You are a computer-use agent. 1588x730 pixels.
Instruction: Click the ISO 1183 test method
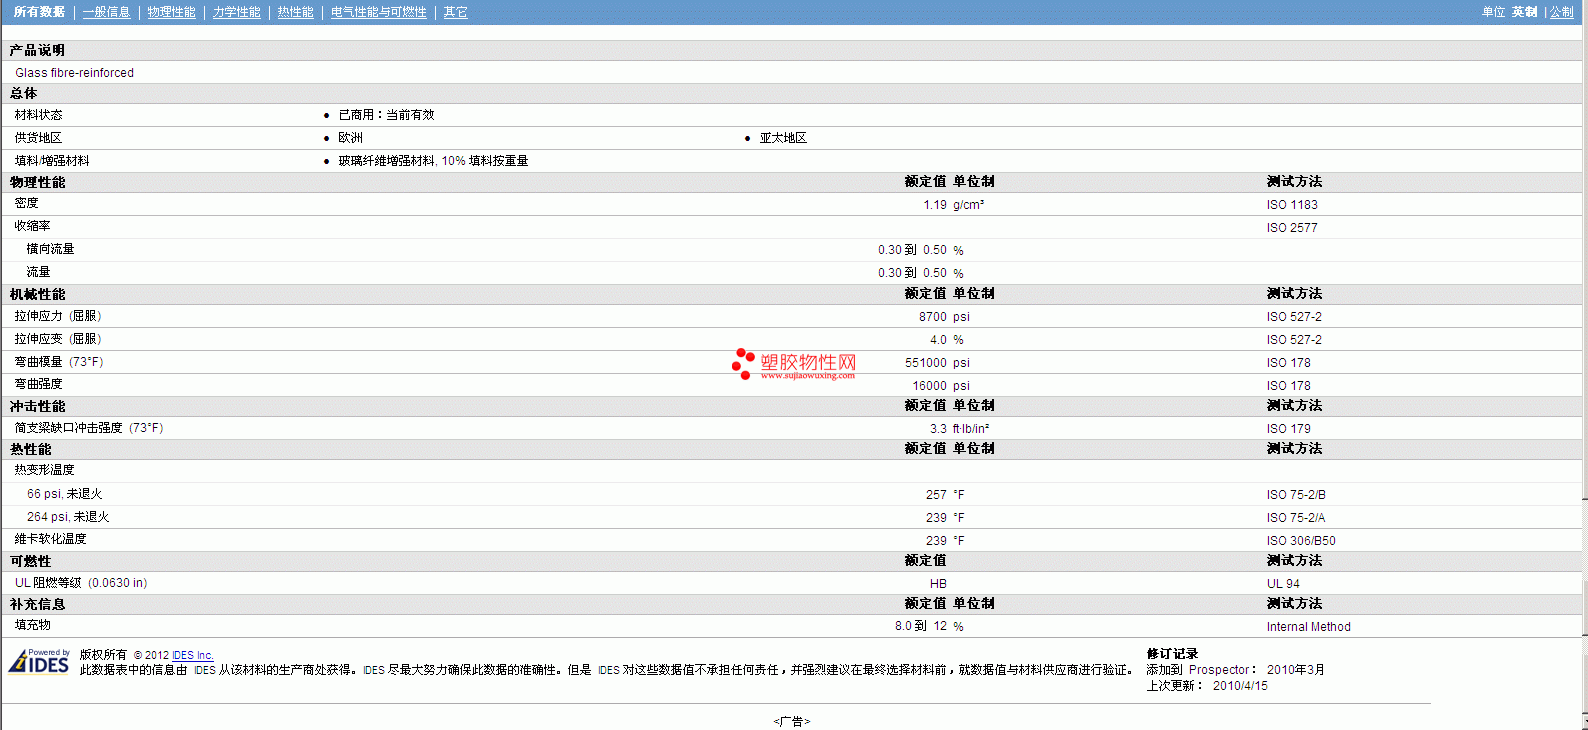click(x=1292, y=205)
